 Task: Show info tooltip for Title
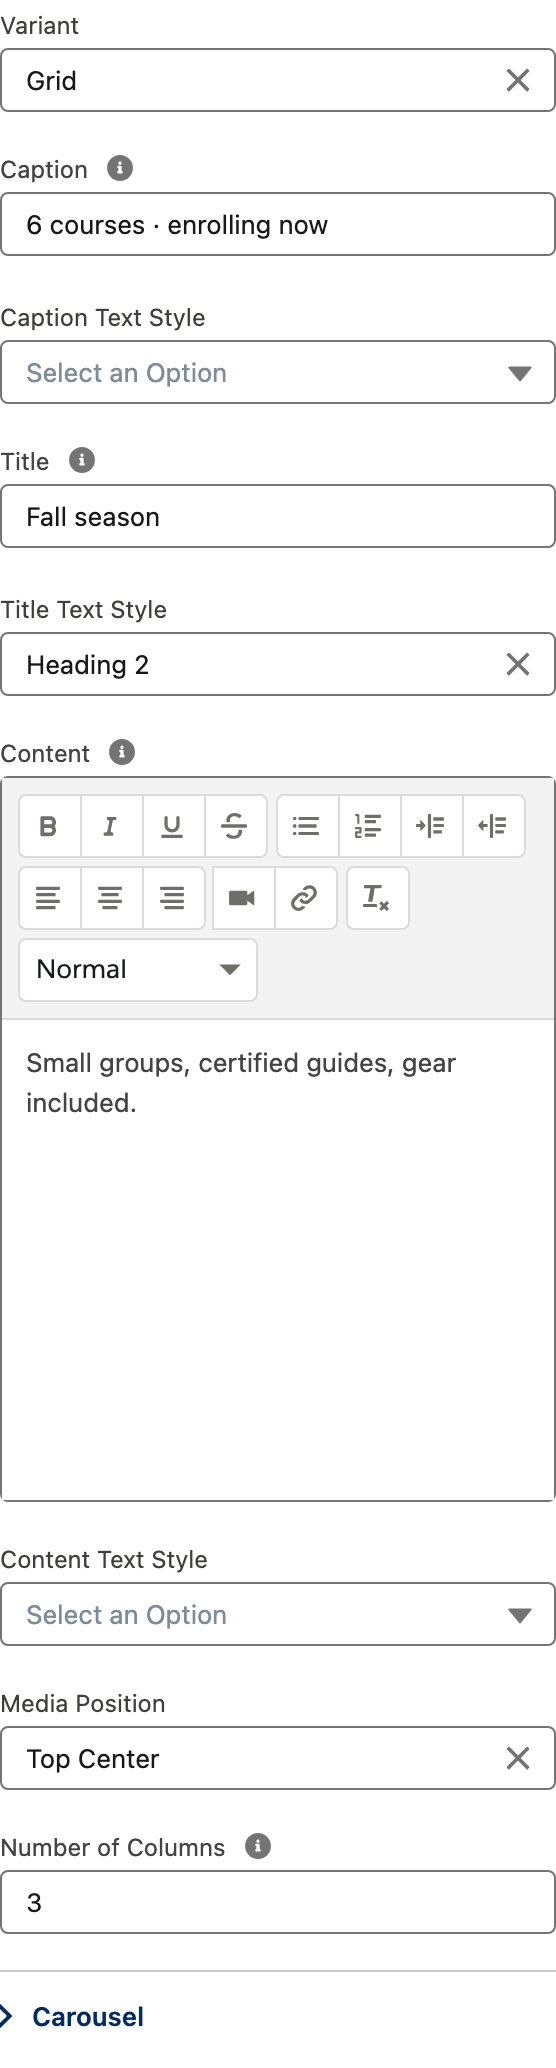[82, 460]
